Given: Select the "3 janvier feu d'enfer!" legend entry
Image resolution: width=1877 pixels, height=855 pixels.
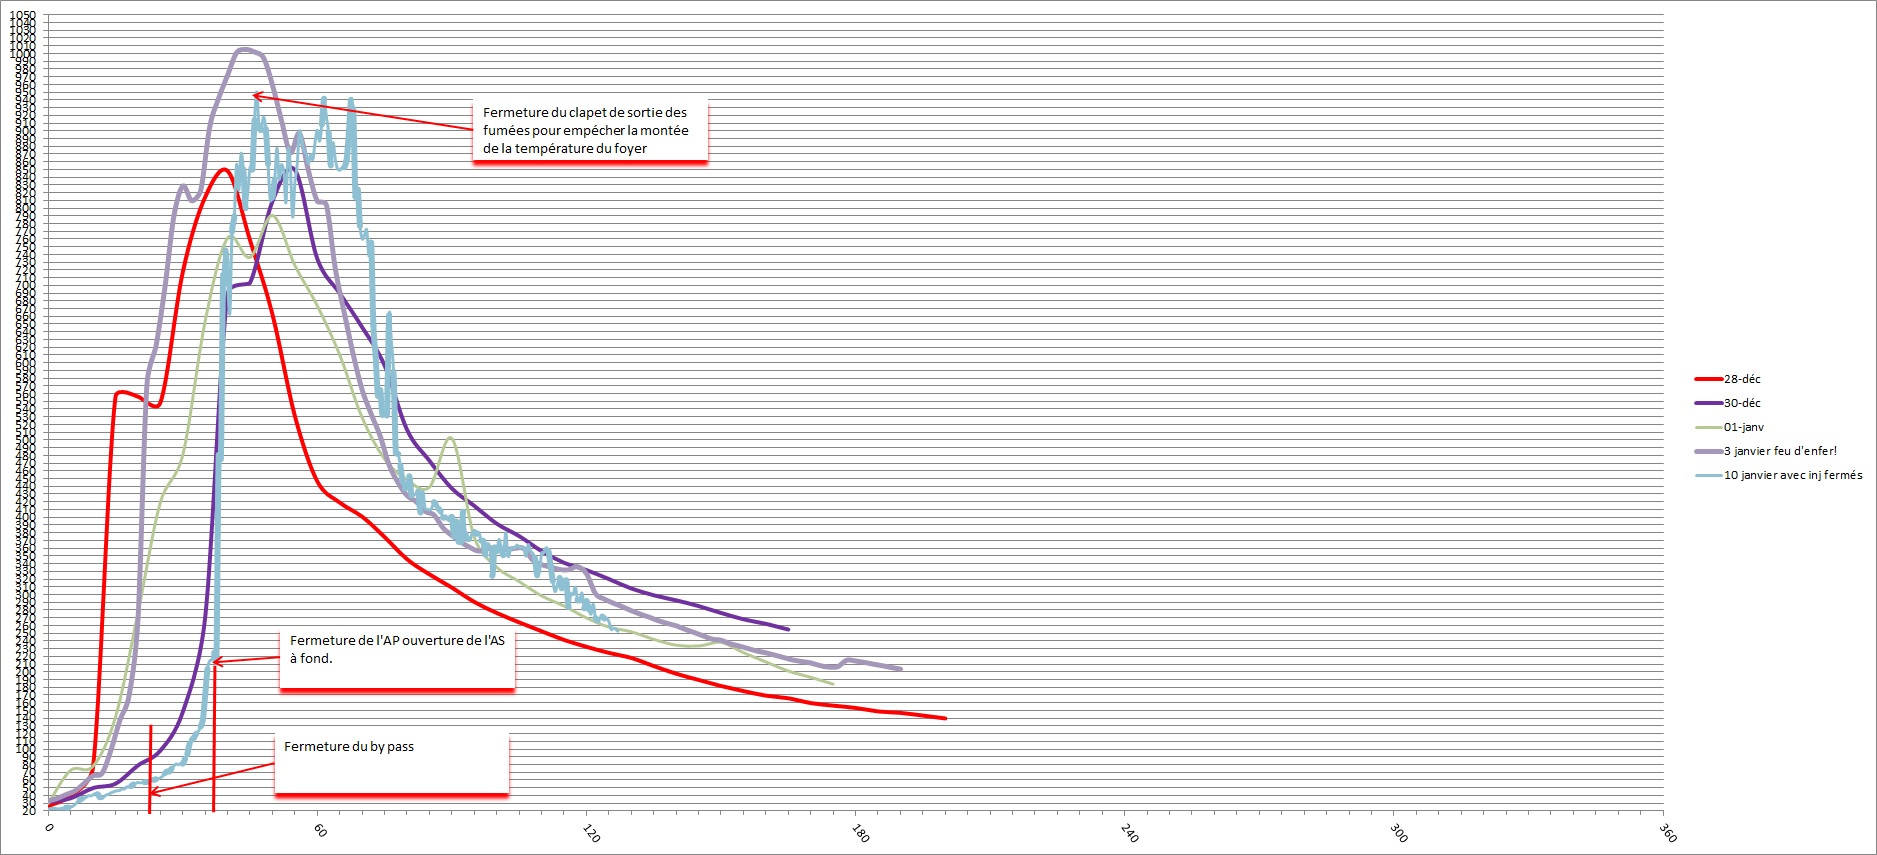Looking at the screenshot, I should coord(1766,451).
